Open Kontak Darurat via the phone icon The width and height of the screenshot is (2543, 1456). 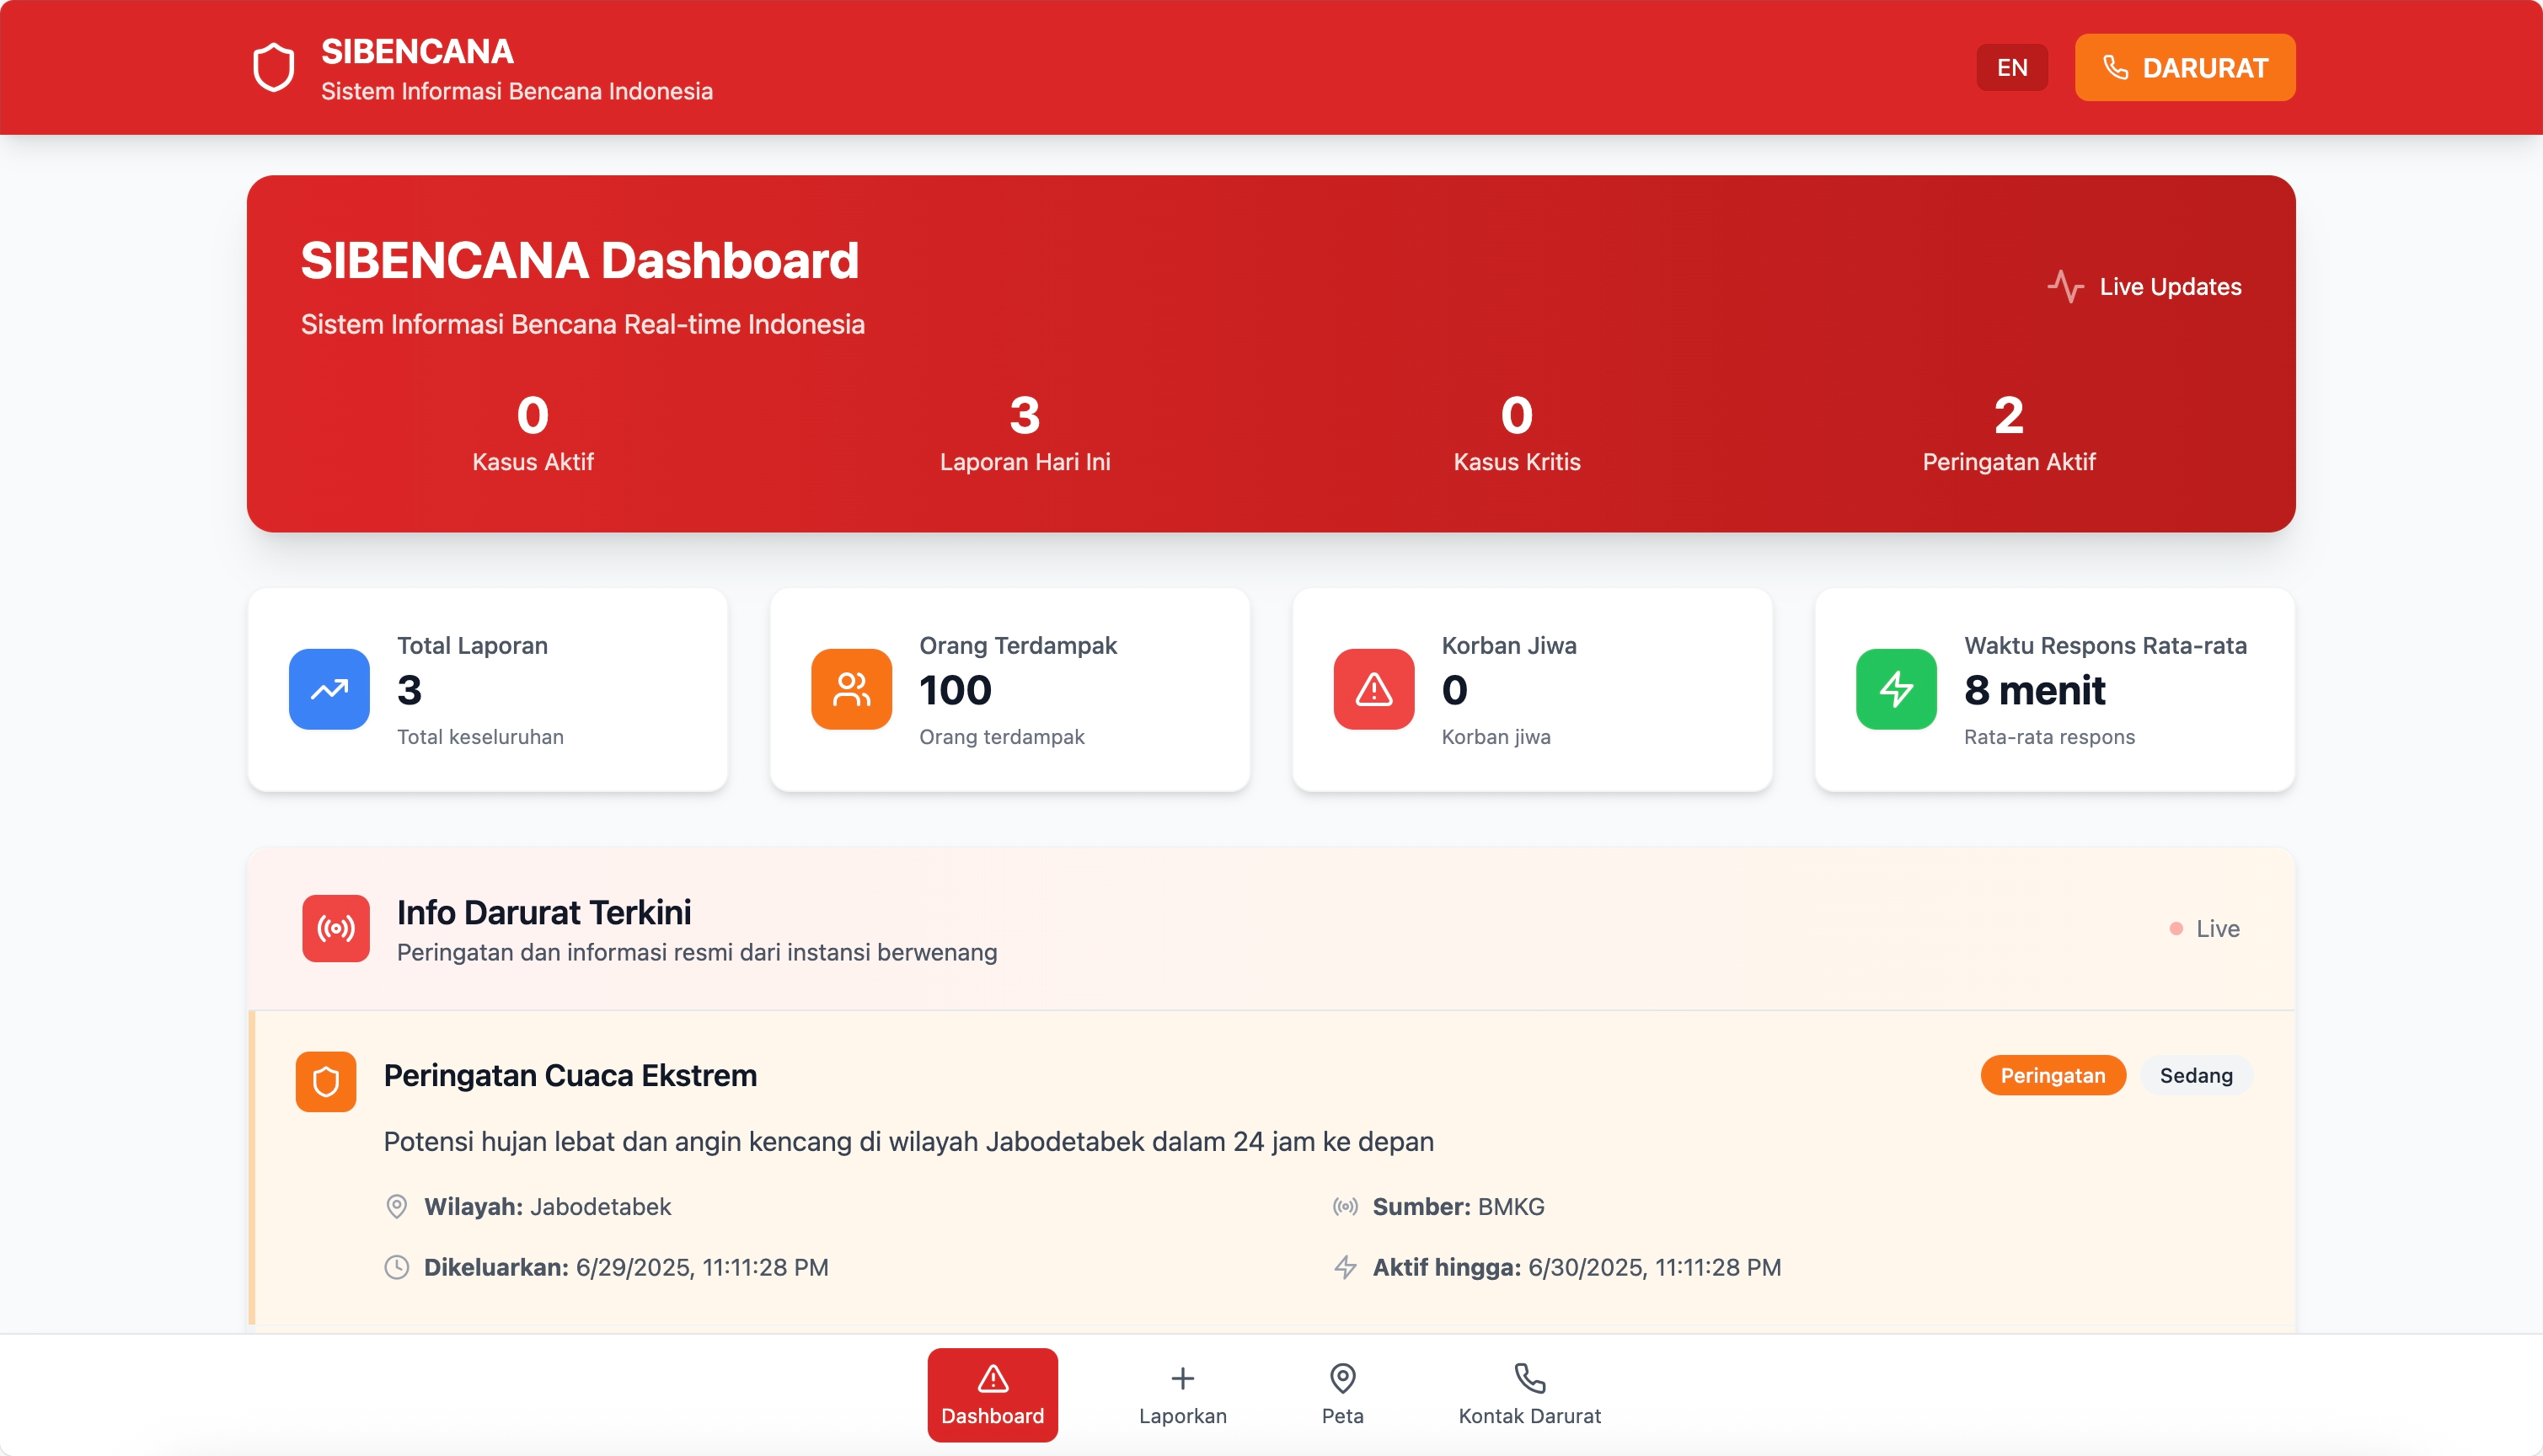[1528, 1377]
